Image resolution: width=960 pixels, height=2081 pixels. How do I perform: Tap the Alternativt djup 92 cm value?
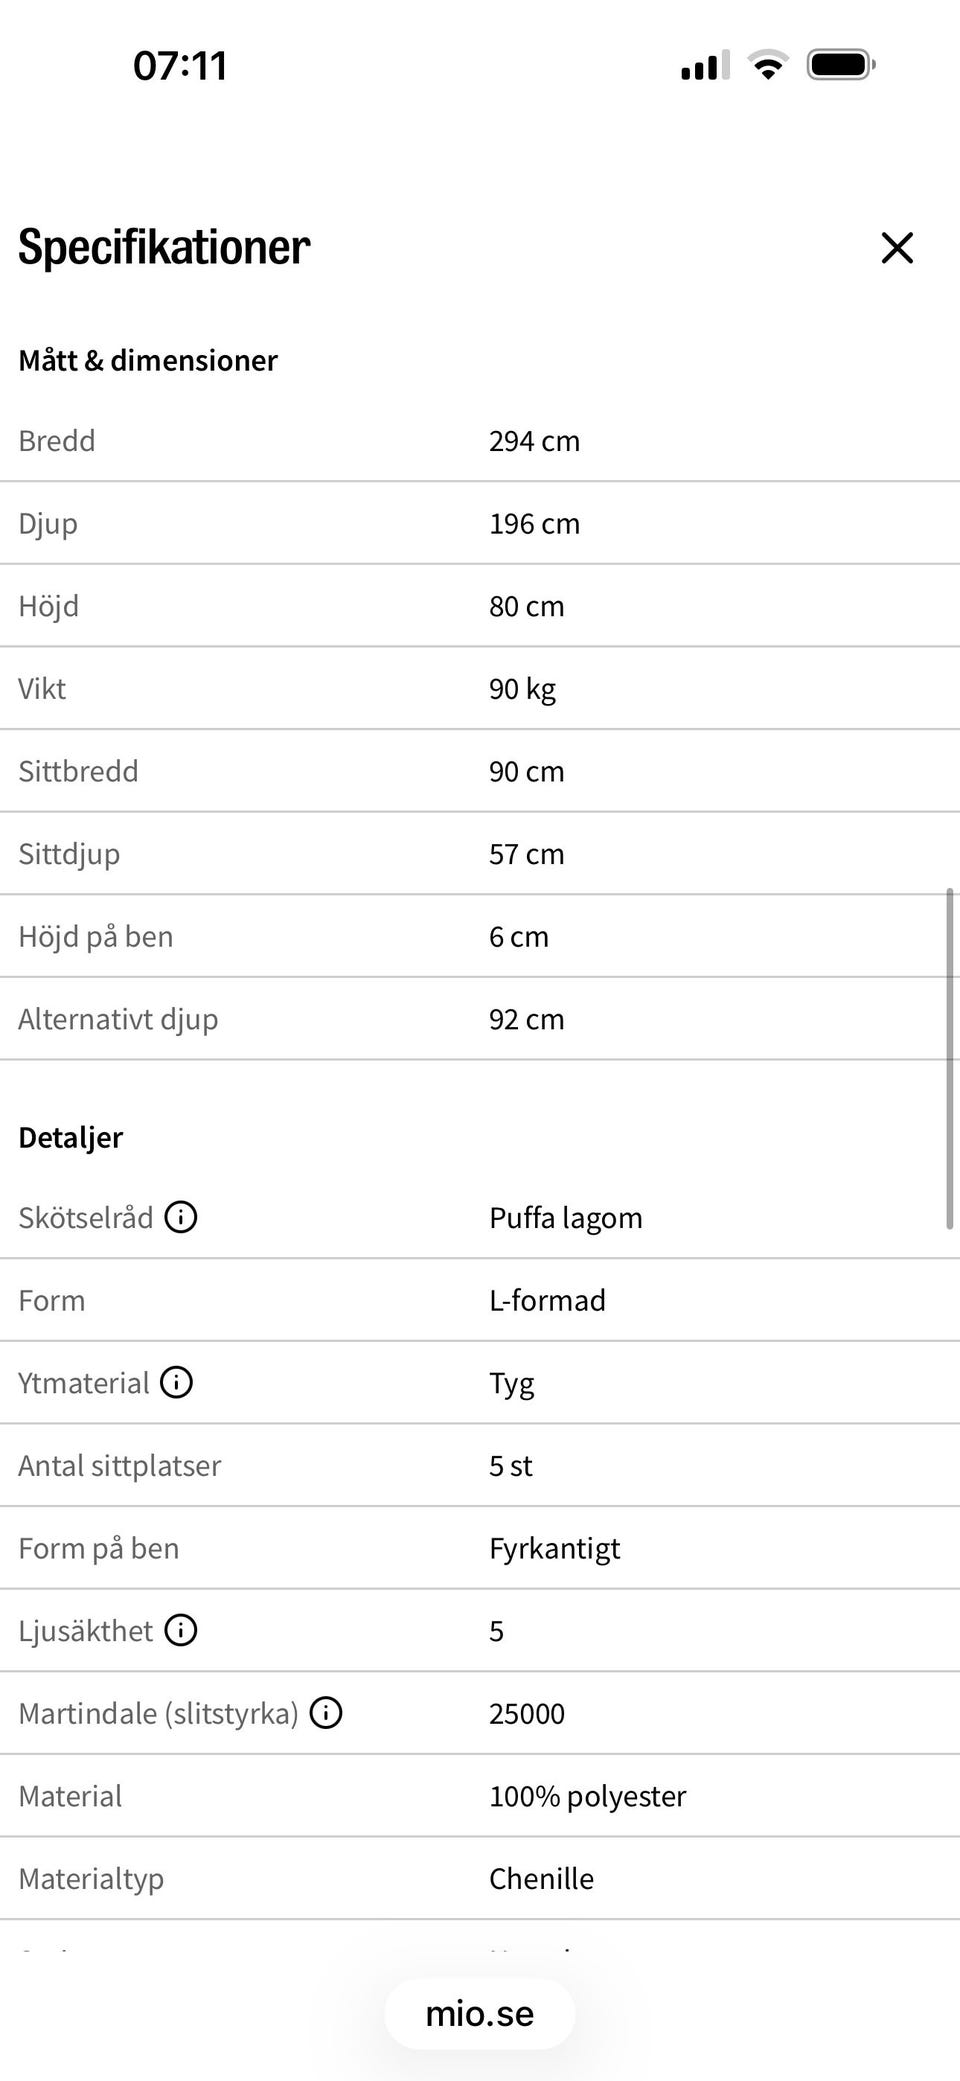coord(526,1019)
